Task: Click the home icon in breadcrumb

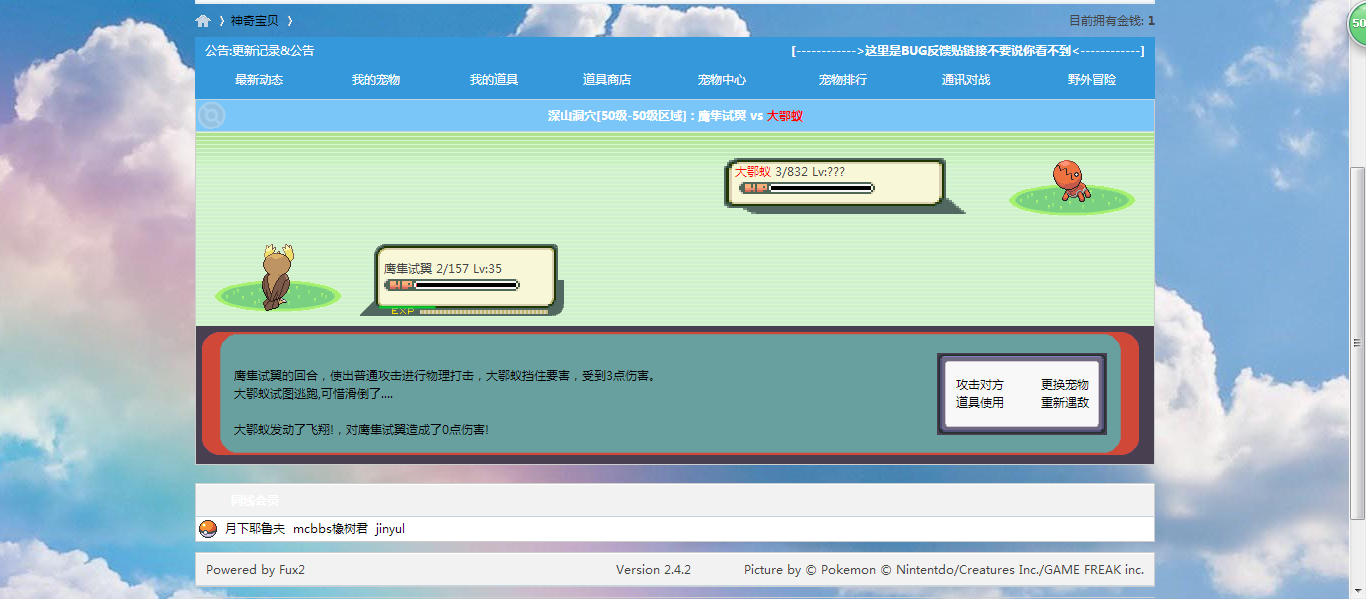Action: (x=203, y=21)
